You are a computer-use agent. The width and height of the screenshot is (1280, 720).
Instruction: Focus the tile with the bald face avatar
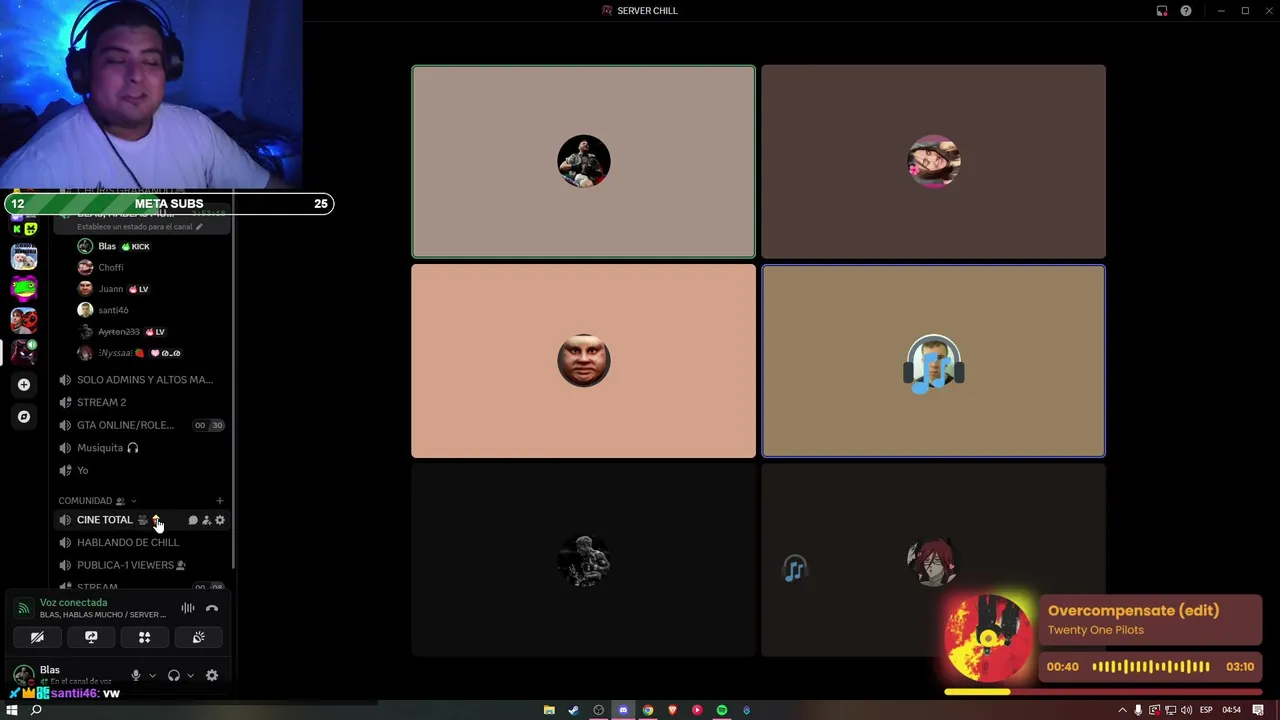pyautogui.click(x=584, y=361)
